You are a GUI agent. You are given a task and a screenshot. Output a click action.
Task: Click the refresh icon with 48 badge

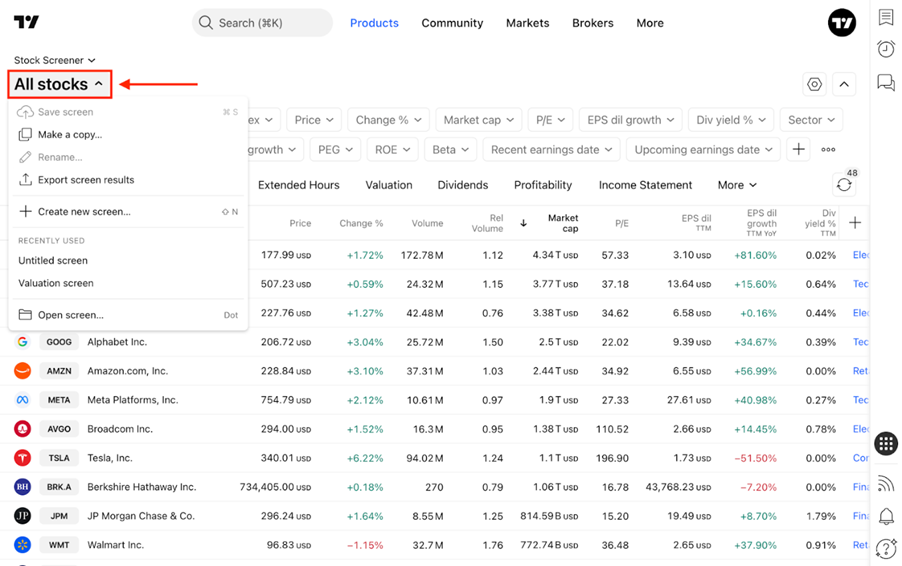[844, 185]
